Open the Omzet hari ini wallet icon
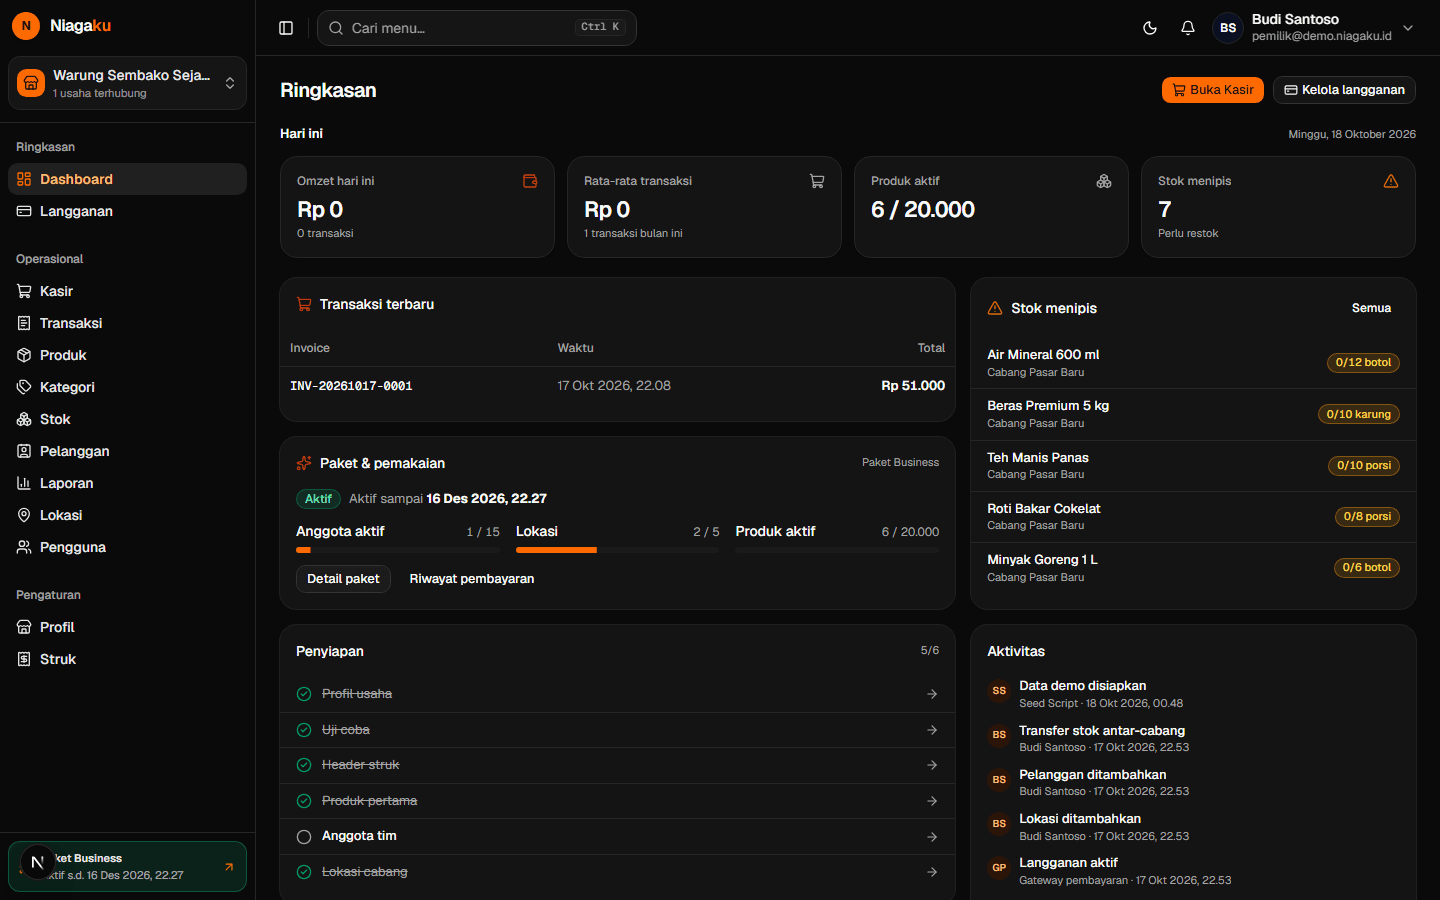 [x=530, y=181]
